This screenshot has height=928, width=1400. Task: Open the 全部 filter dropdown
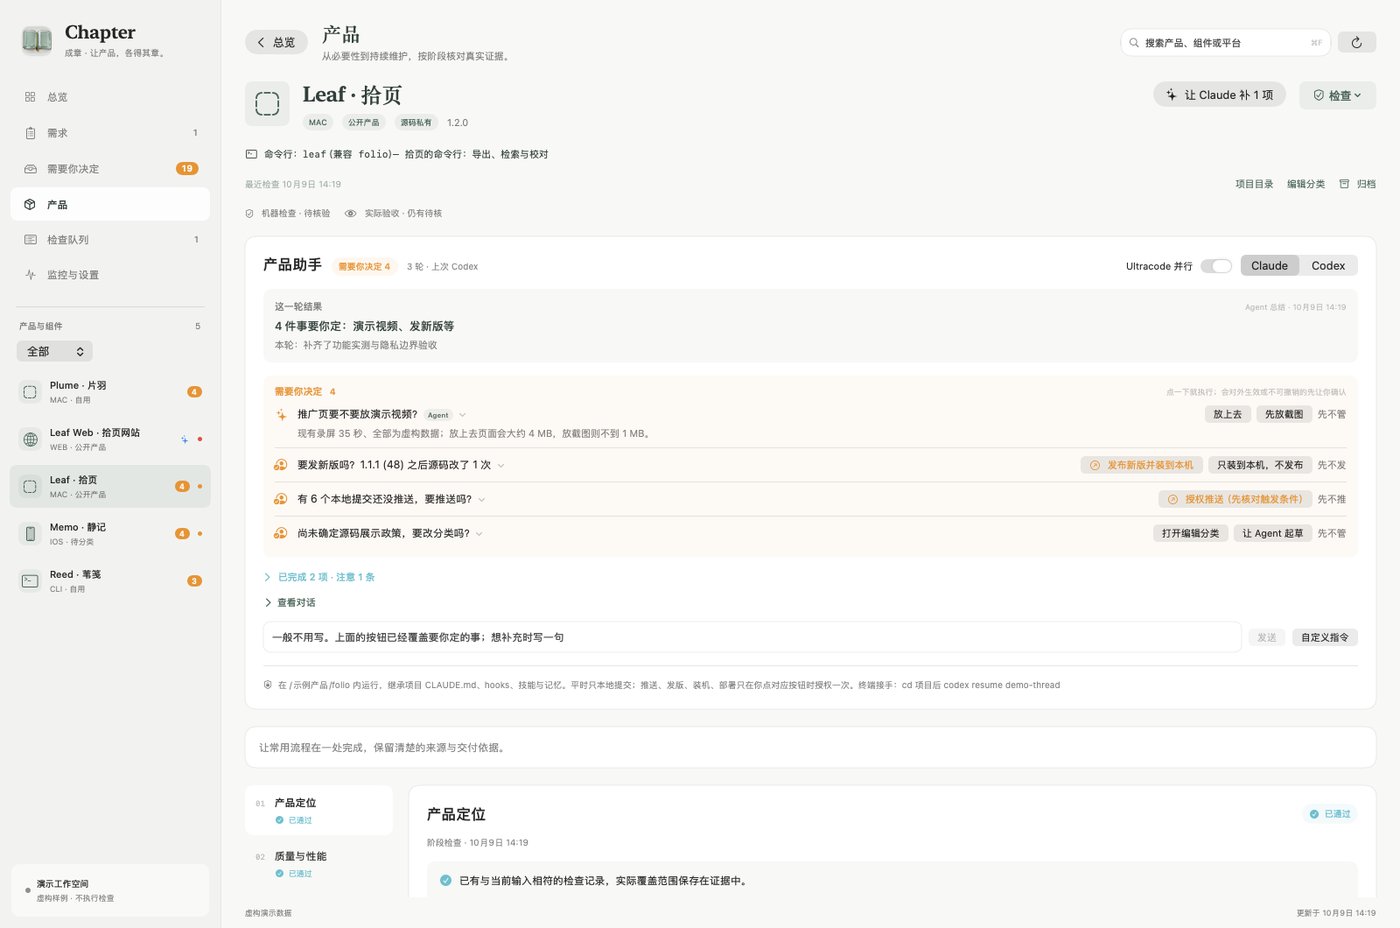click(x=55, y=352)
